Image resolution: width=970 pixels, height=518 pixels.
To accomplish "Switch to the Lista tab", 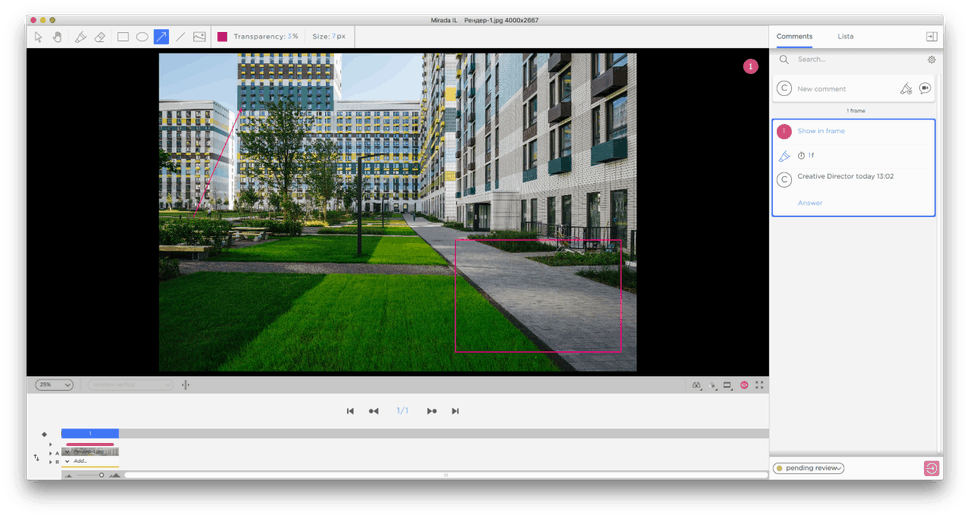I will (845, 36).
